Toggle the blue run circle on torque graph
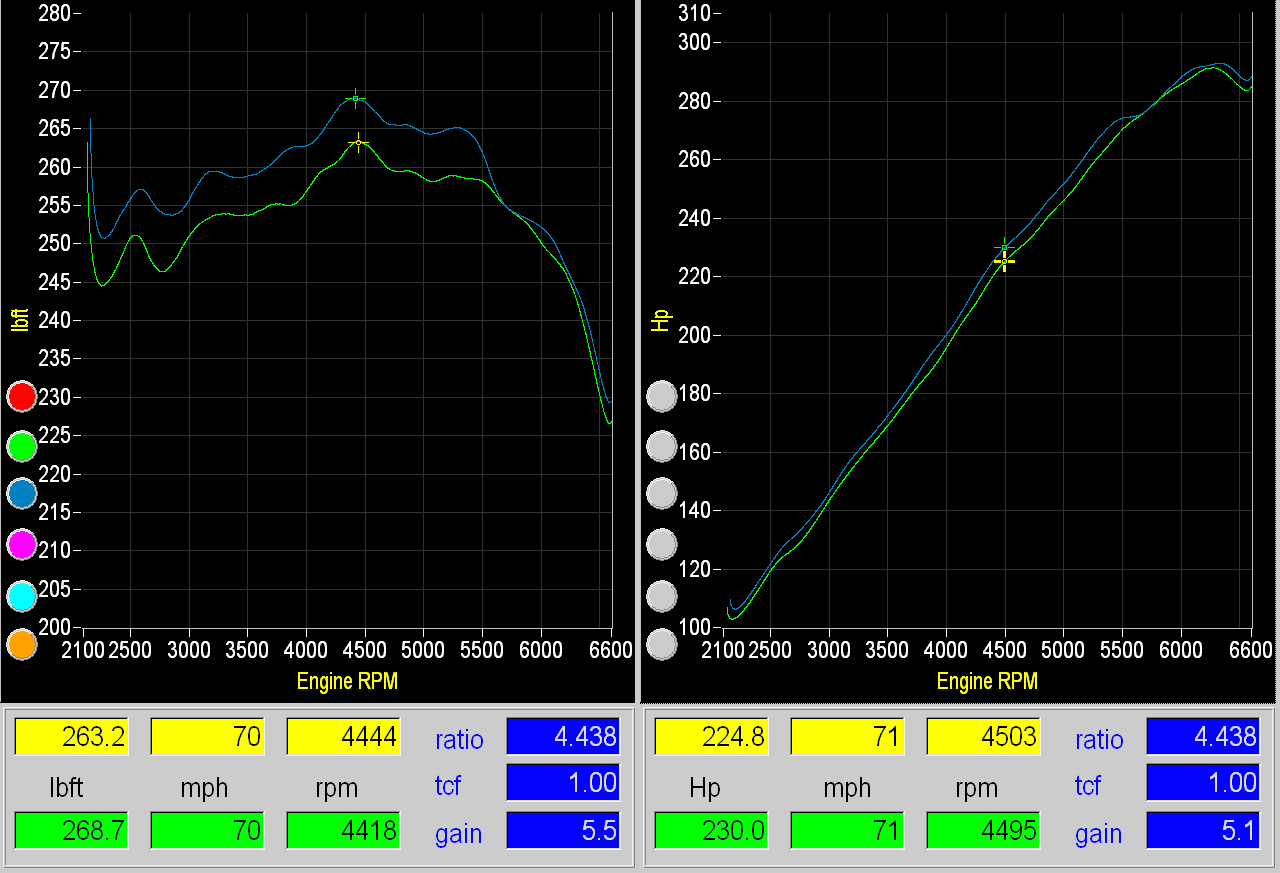The height and width of the screenshot is (873, 1280). click(22, 494)
